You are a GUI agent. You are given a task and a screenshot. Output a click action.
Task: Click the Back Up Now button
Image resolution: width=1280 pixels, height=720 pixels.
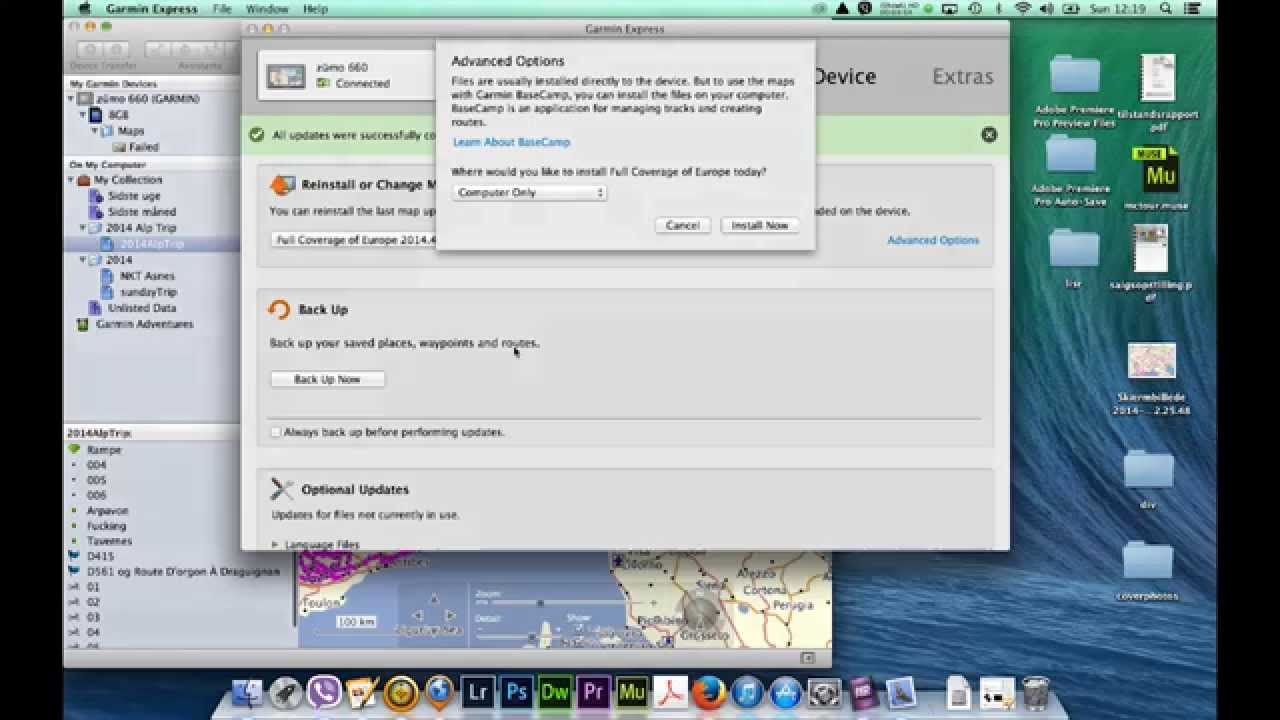click(327, 379)
